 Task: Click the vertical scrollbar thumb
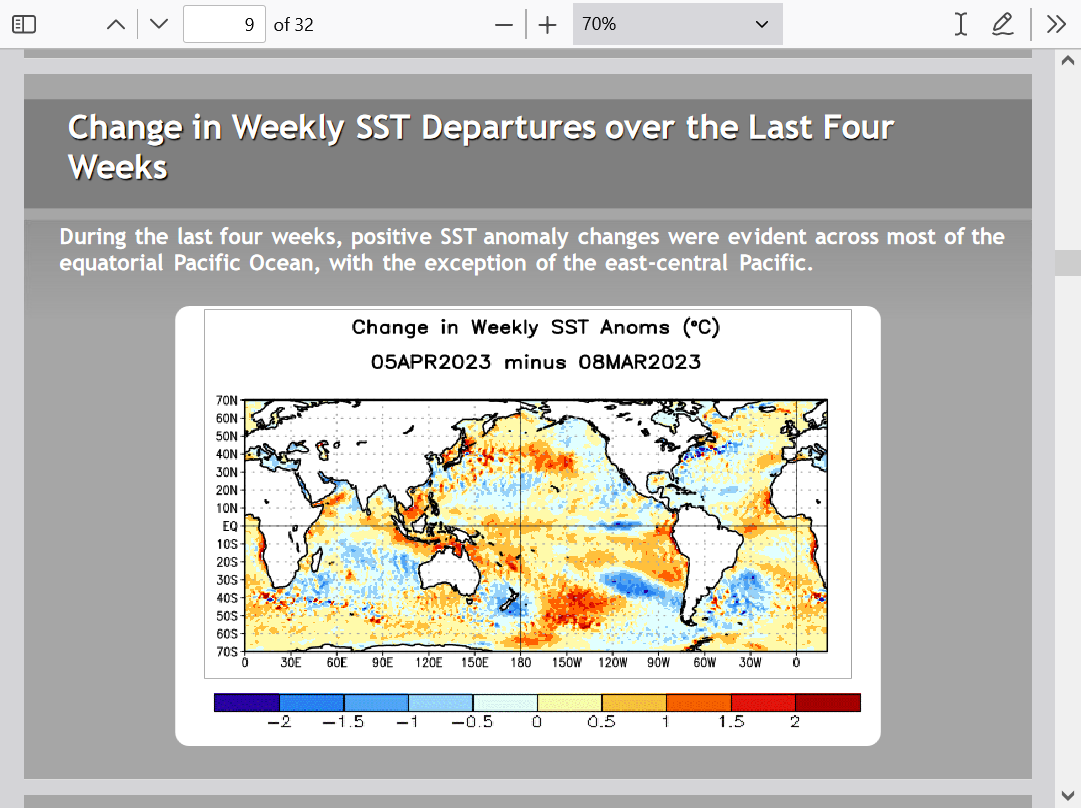1067,262
